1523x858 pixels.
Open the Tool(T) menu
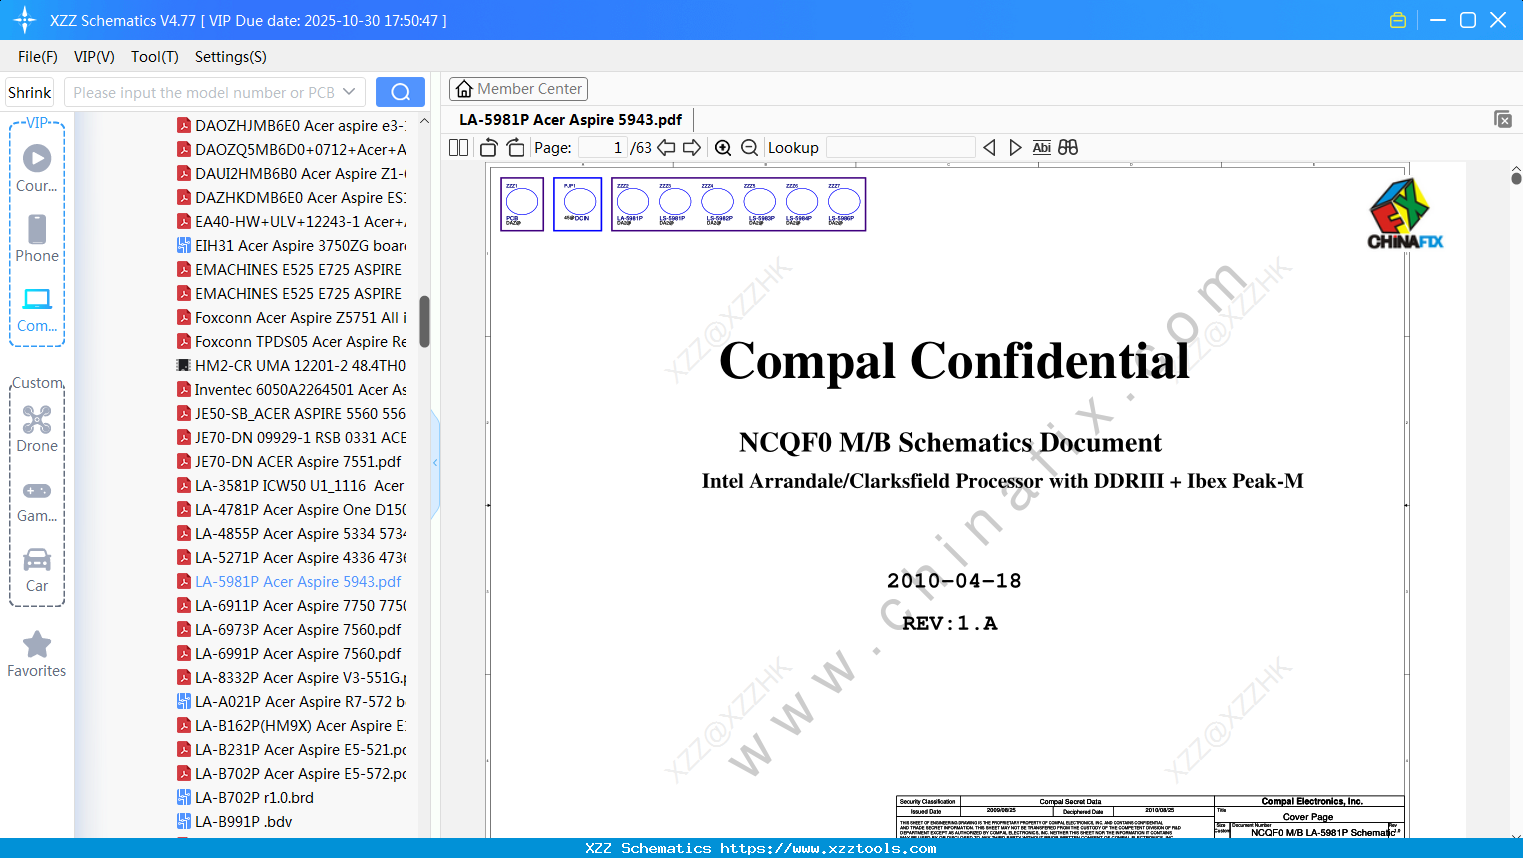(155, 57)
